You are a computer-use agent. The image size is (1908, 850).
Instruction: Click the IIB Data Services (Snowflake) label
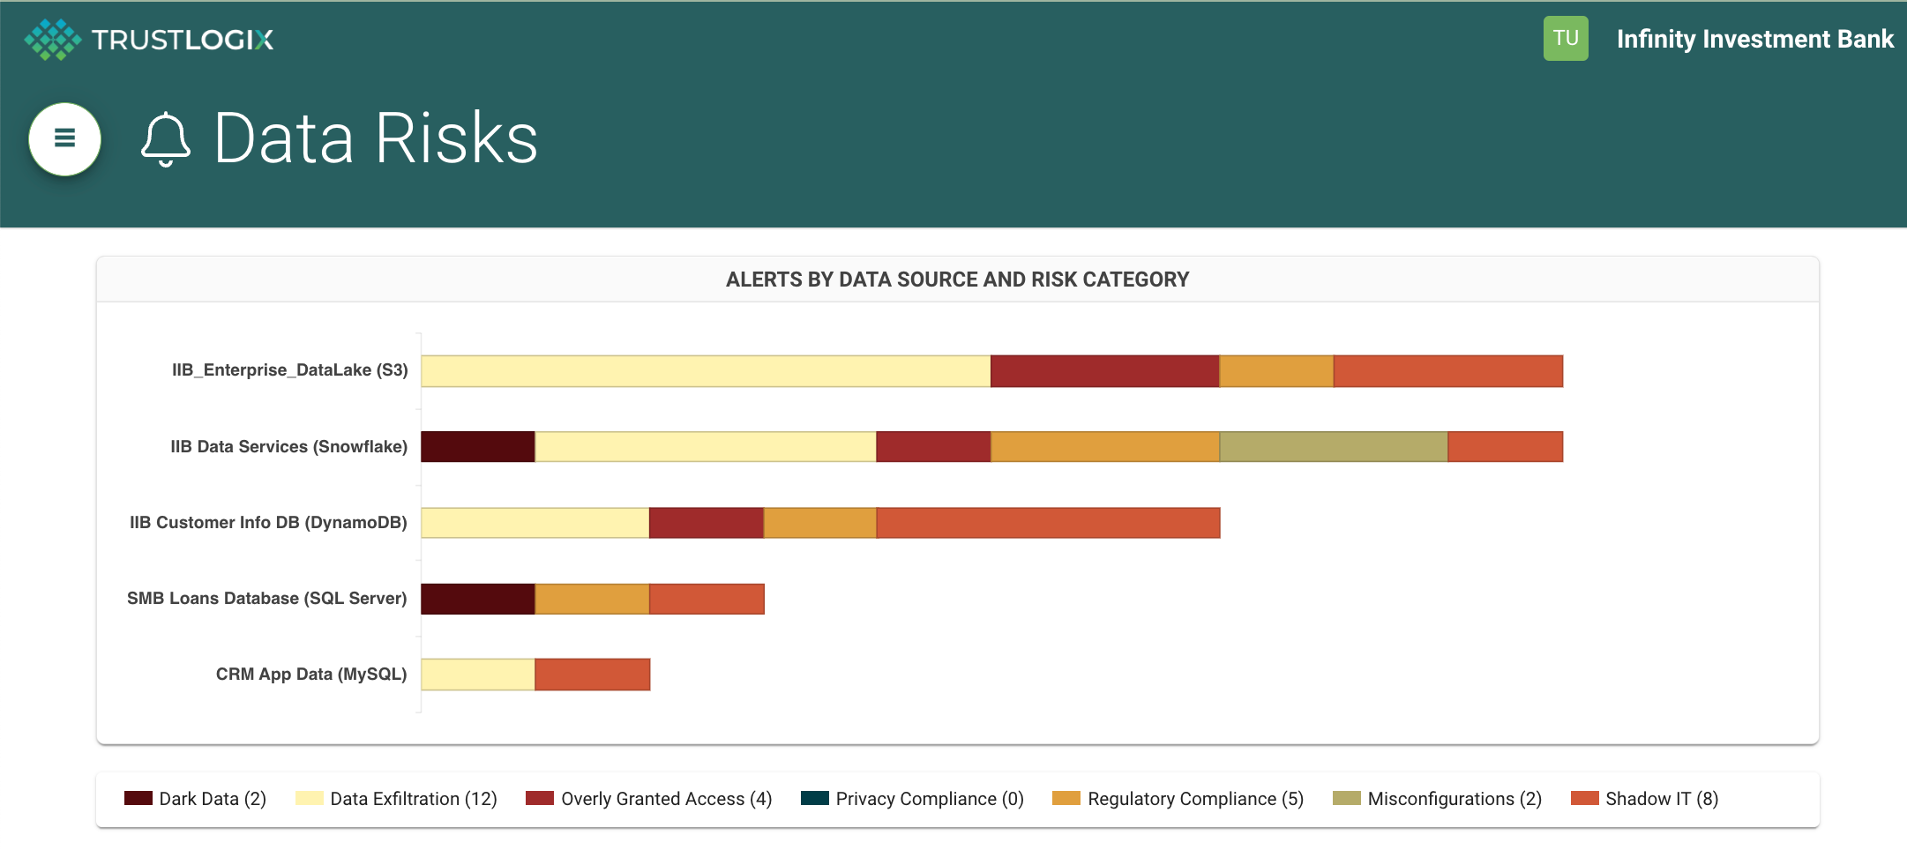(x=288, y=447)
